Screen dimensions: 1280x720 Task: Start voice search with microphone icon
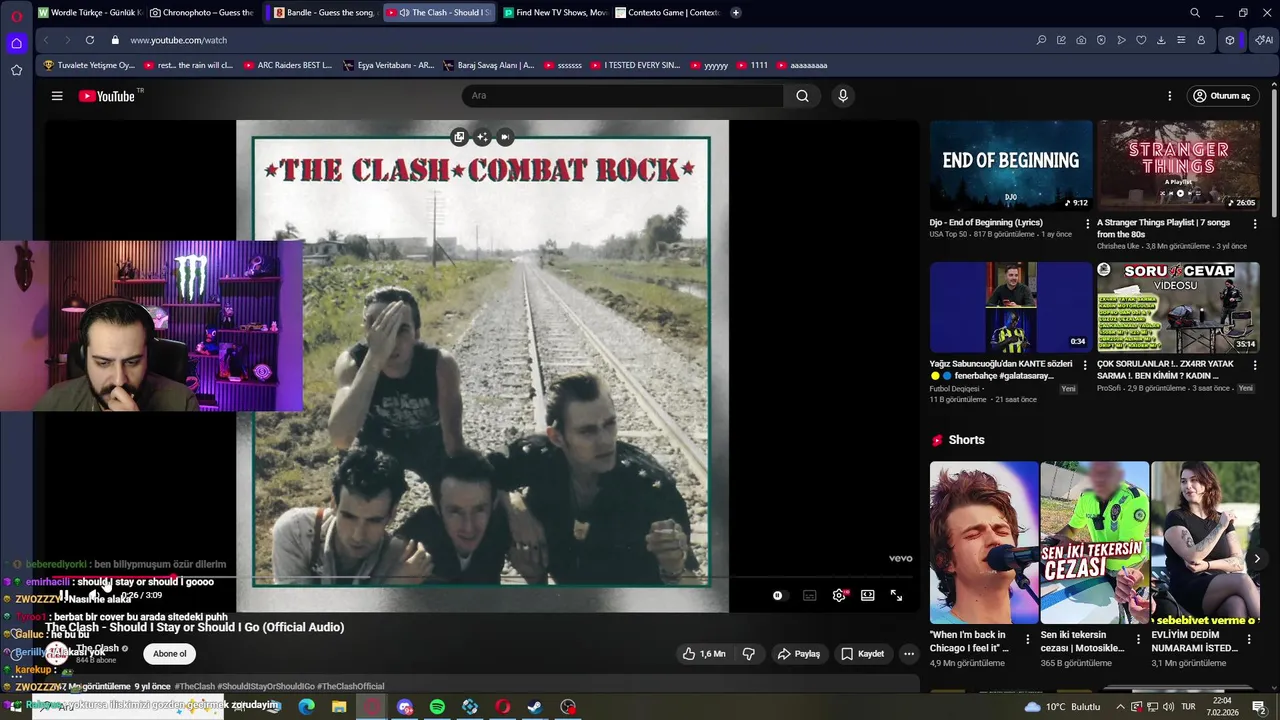coord(843,96)
